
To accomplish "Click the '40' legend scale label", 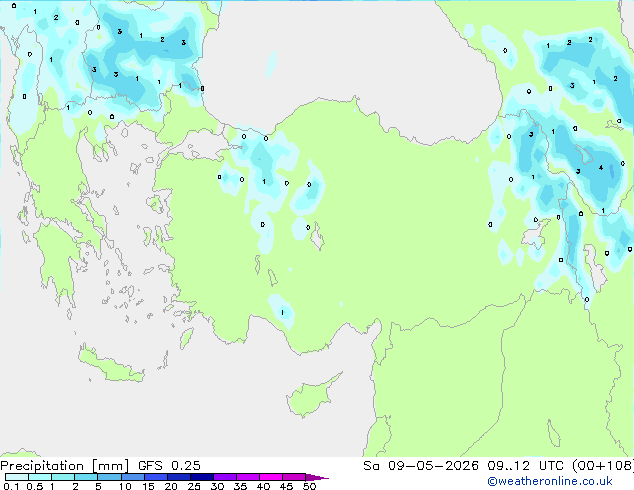I will click(263, 486).
